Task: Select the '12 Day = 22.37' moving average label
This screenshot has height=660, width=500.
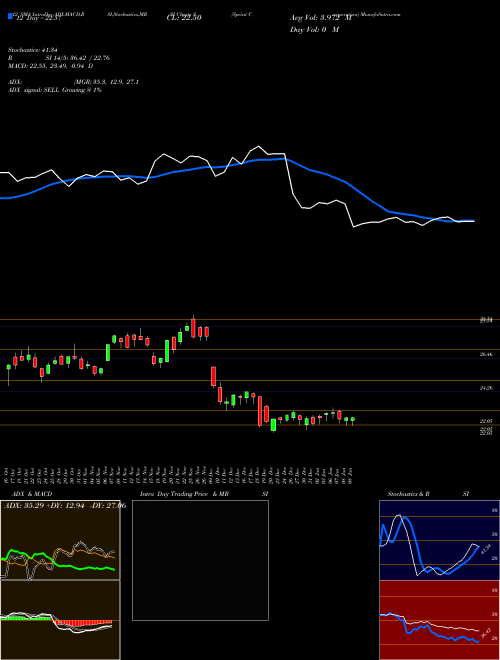Action: point(40,18)
